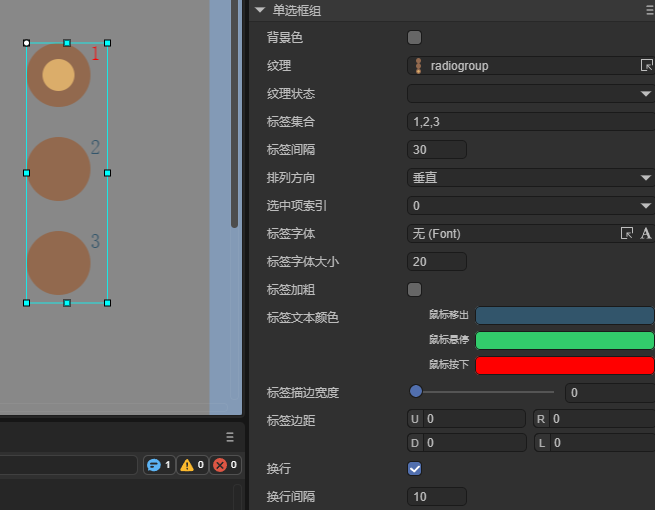Toggle the info log filter icon
This screenshot has width=655, height=510.
(159, 465)
